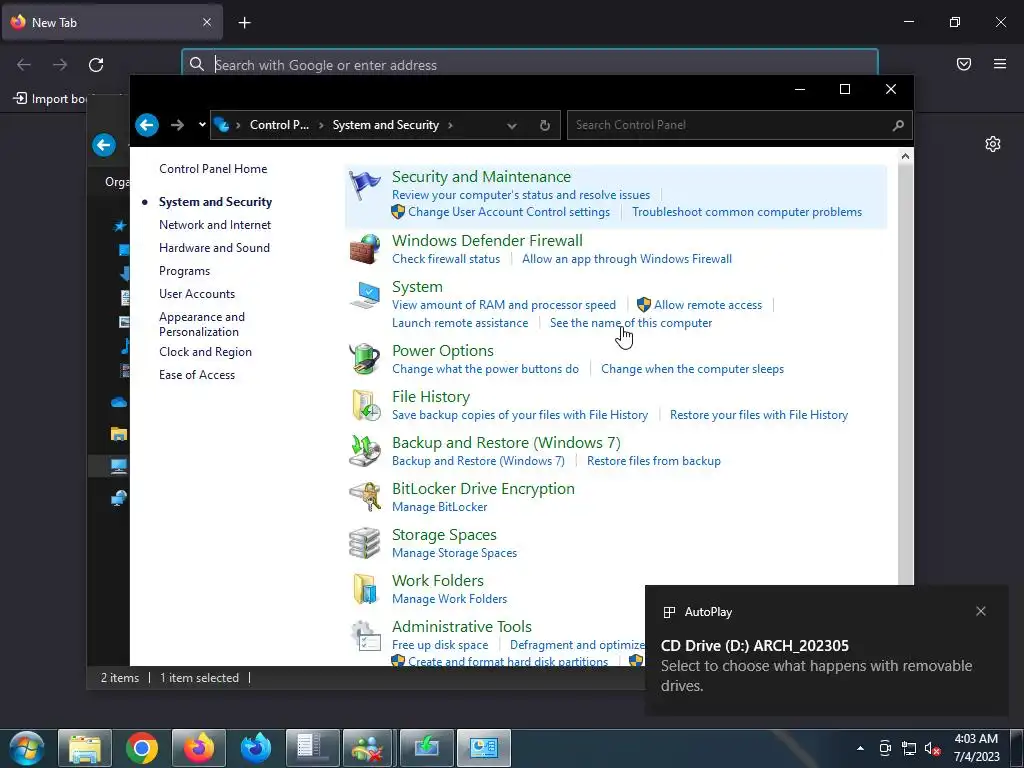The image size is (1024, 768).
Task: Click Change when the computer sleeps
Action: 692,369
